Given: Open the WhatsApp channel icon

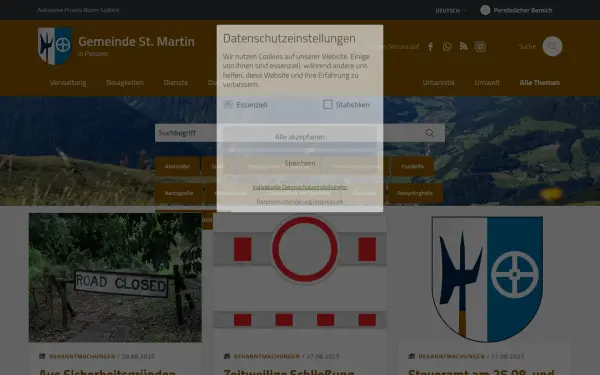Looking at the screenshot, I should click(447, 47).
